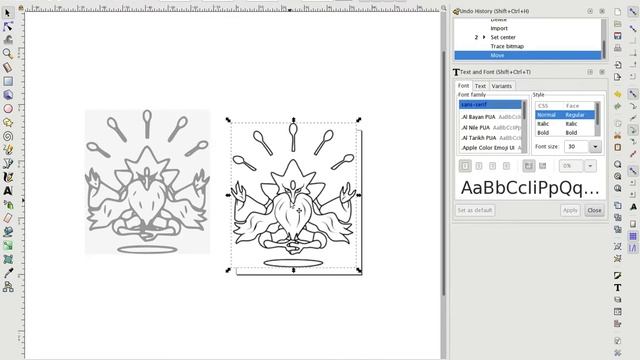Toggle left text alignment button
Image resolution: width=640 pixels, height=360 pixels.
(x=465, y=166)
